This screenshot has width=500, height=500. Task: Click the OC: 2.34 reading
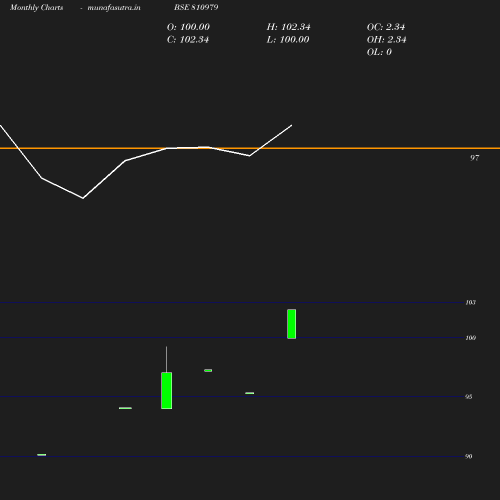(386, 27)
